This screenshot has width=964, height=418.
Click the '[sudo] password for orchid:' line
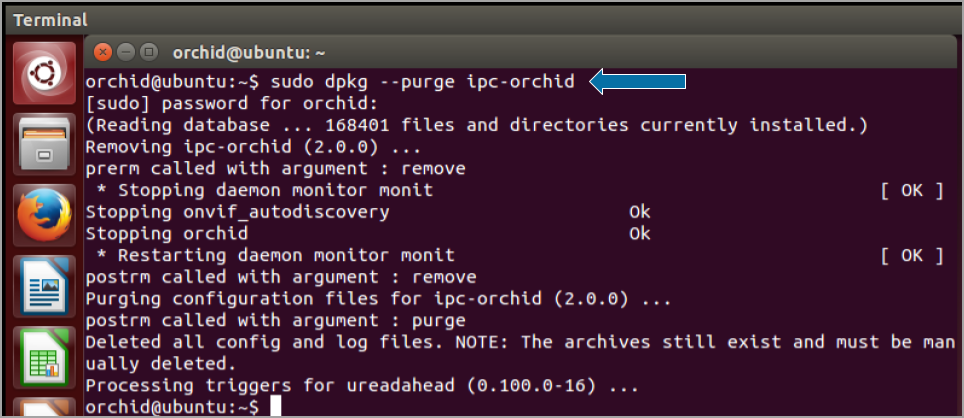point(232,104)
